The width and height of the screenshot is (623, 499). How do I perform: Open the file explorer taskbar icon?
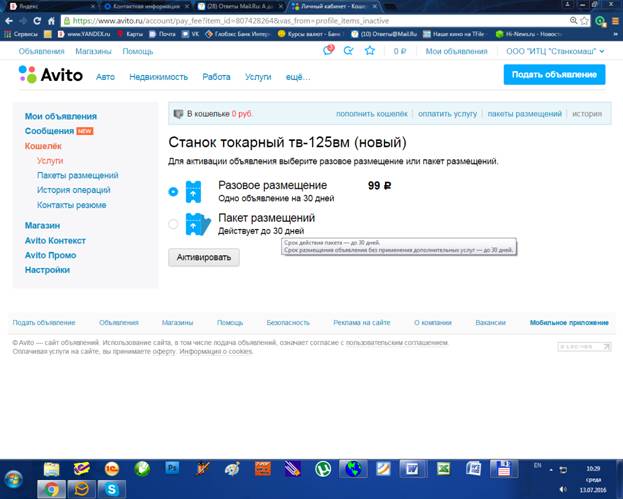(x=52, y=469)
